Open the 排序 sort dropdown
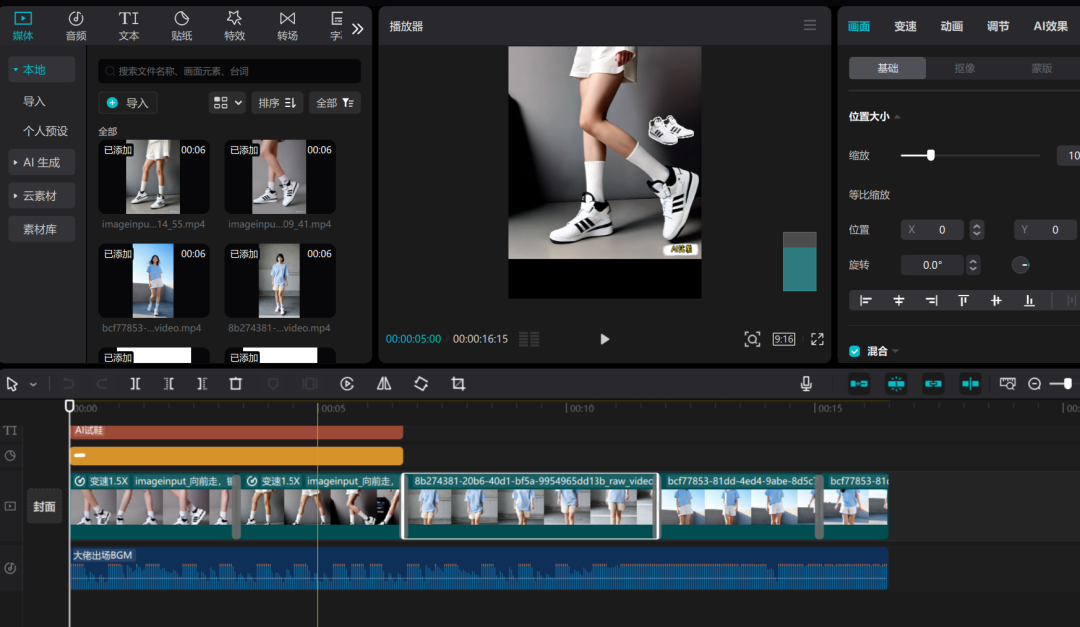The image size is (1080, 627). click(x=277, y=102)
